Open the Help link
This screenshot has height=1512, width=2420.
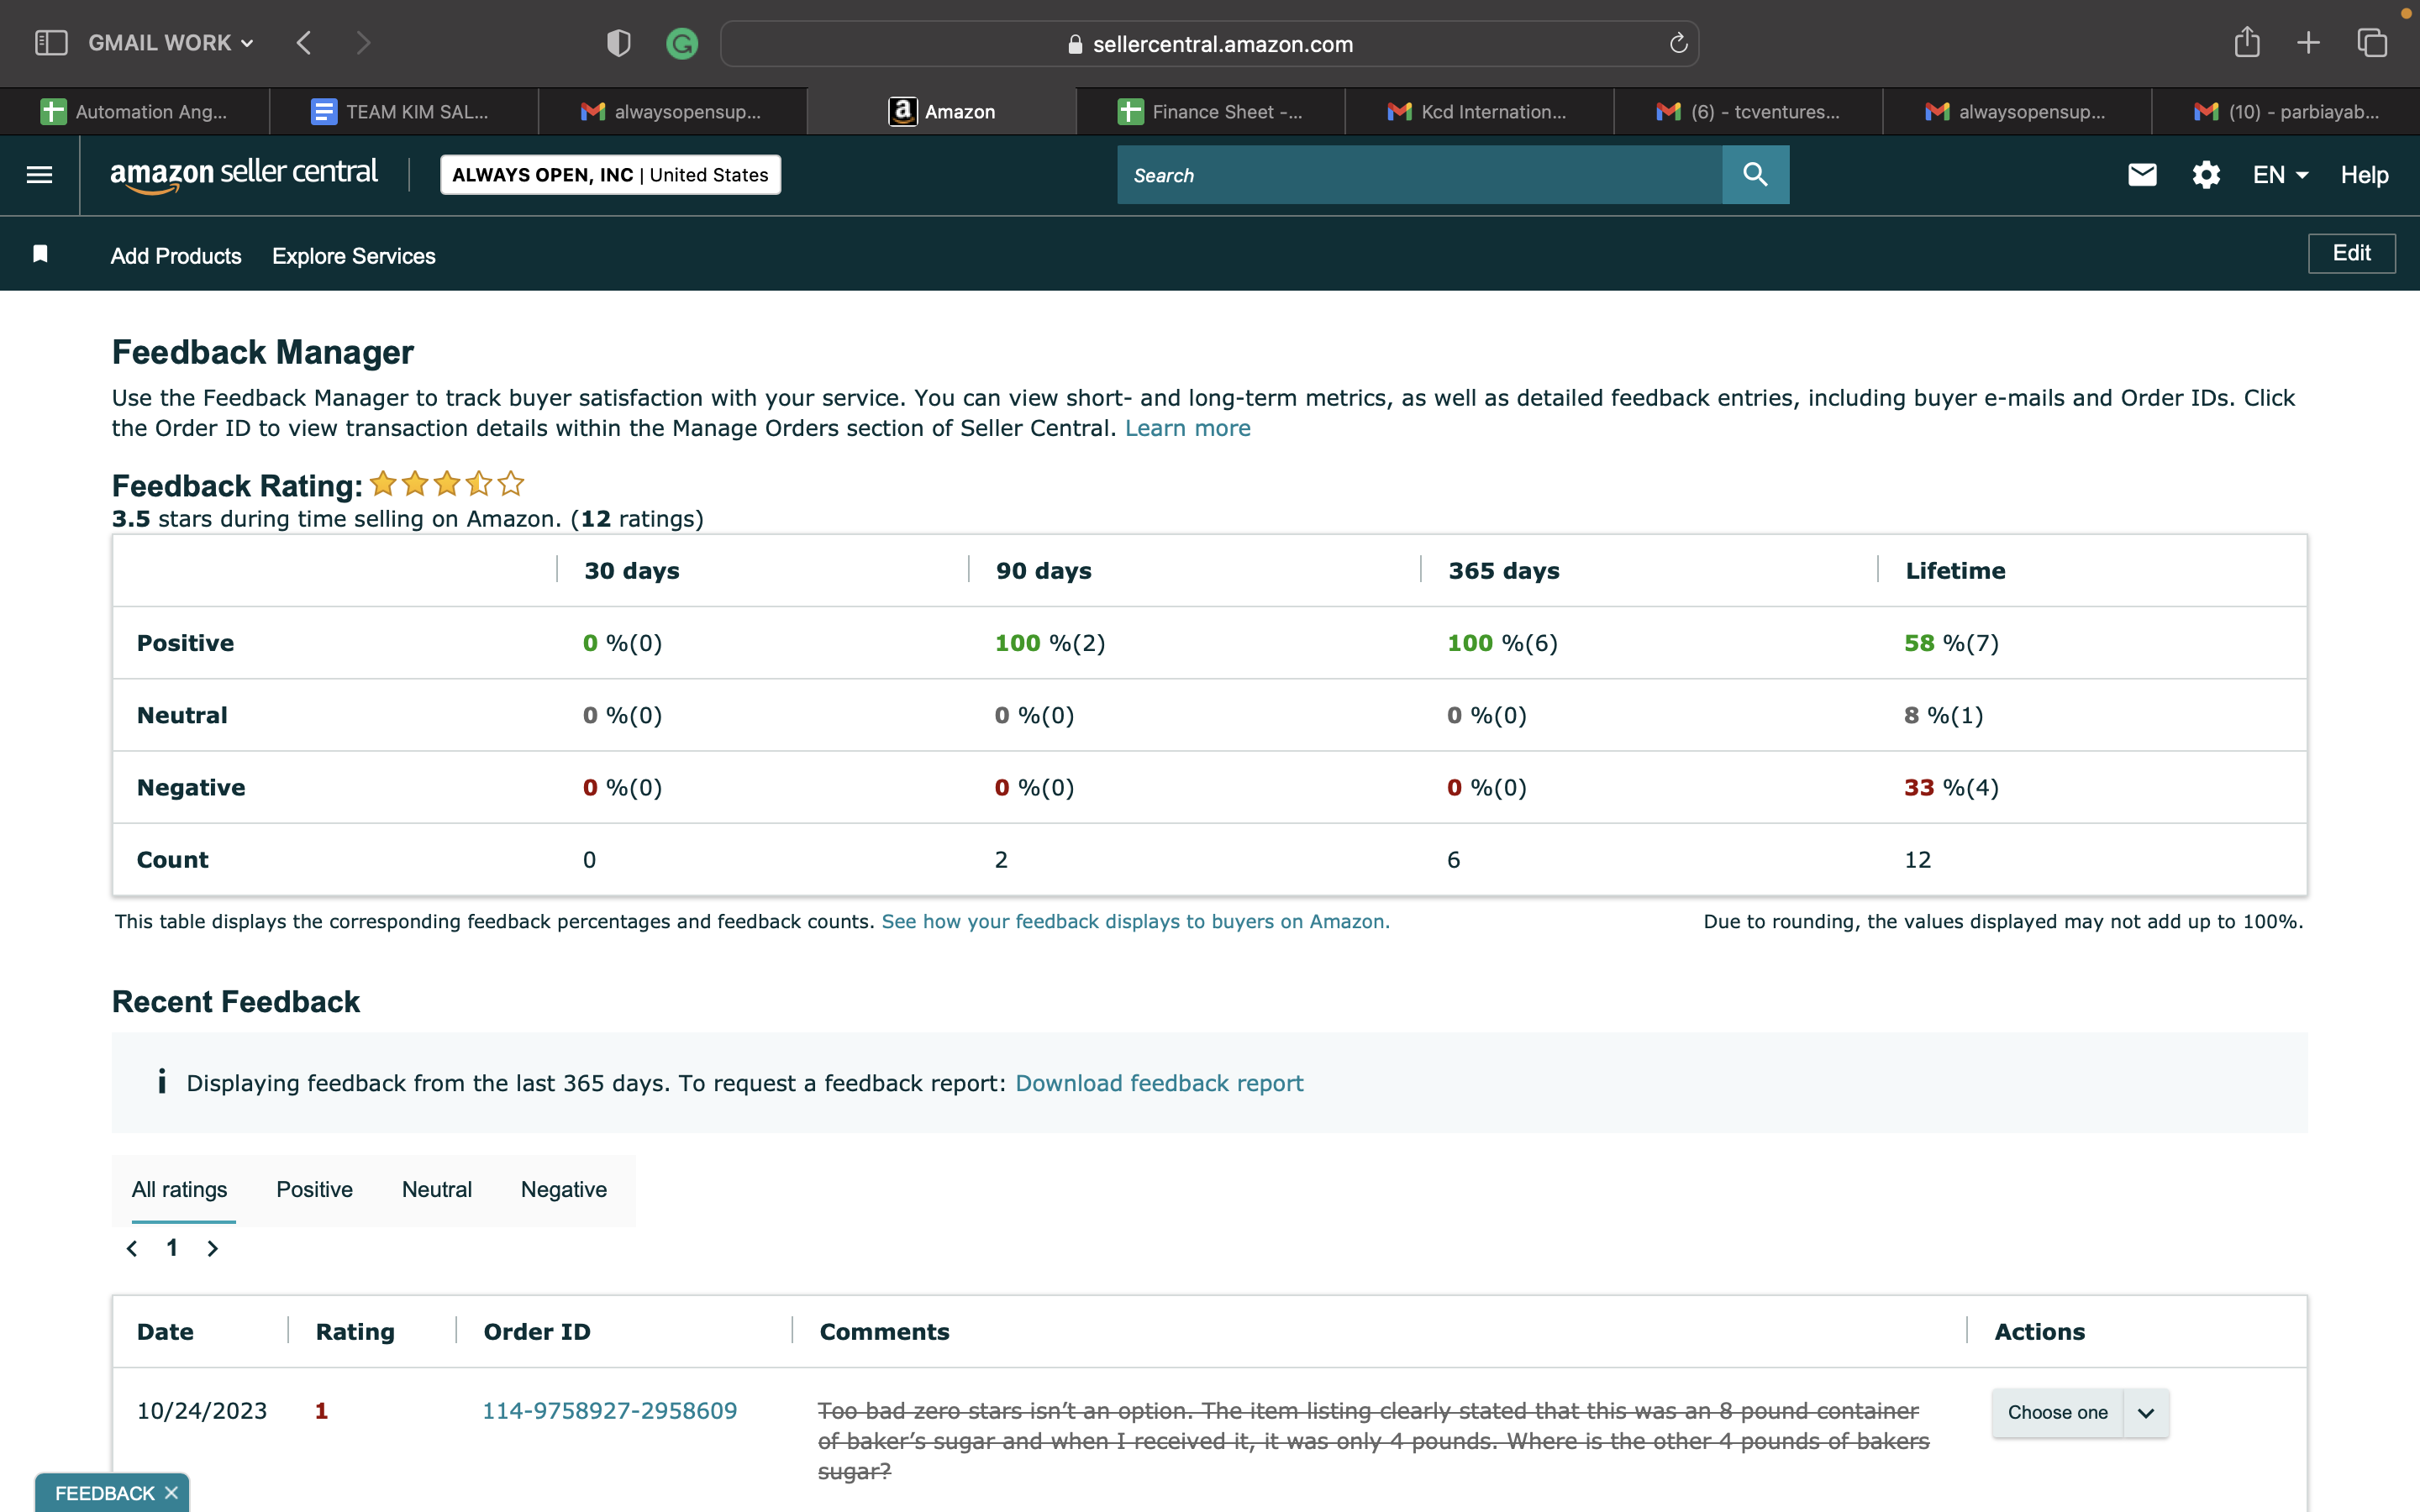[x=2364, y=175]
